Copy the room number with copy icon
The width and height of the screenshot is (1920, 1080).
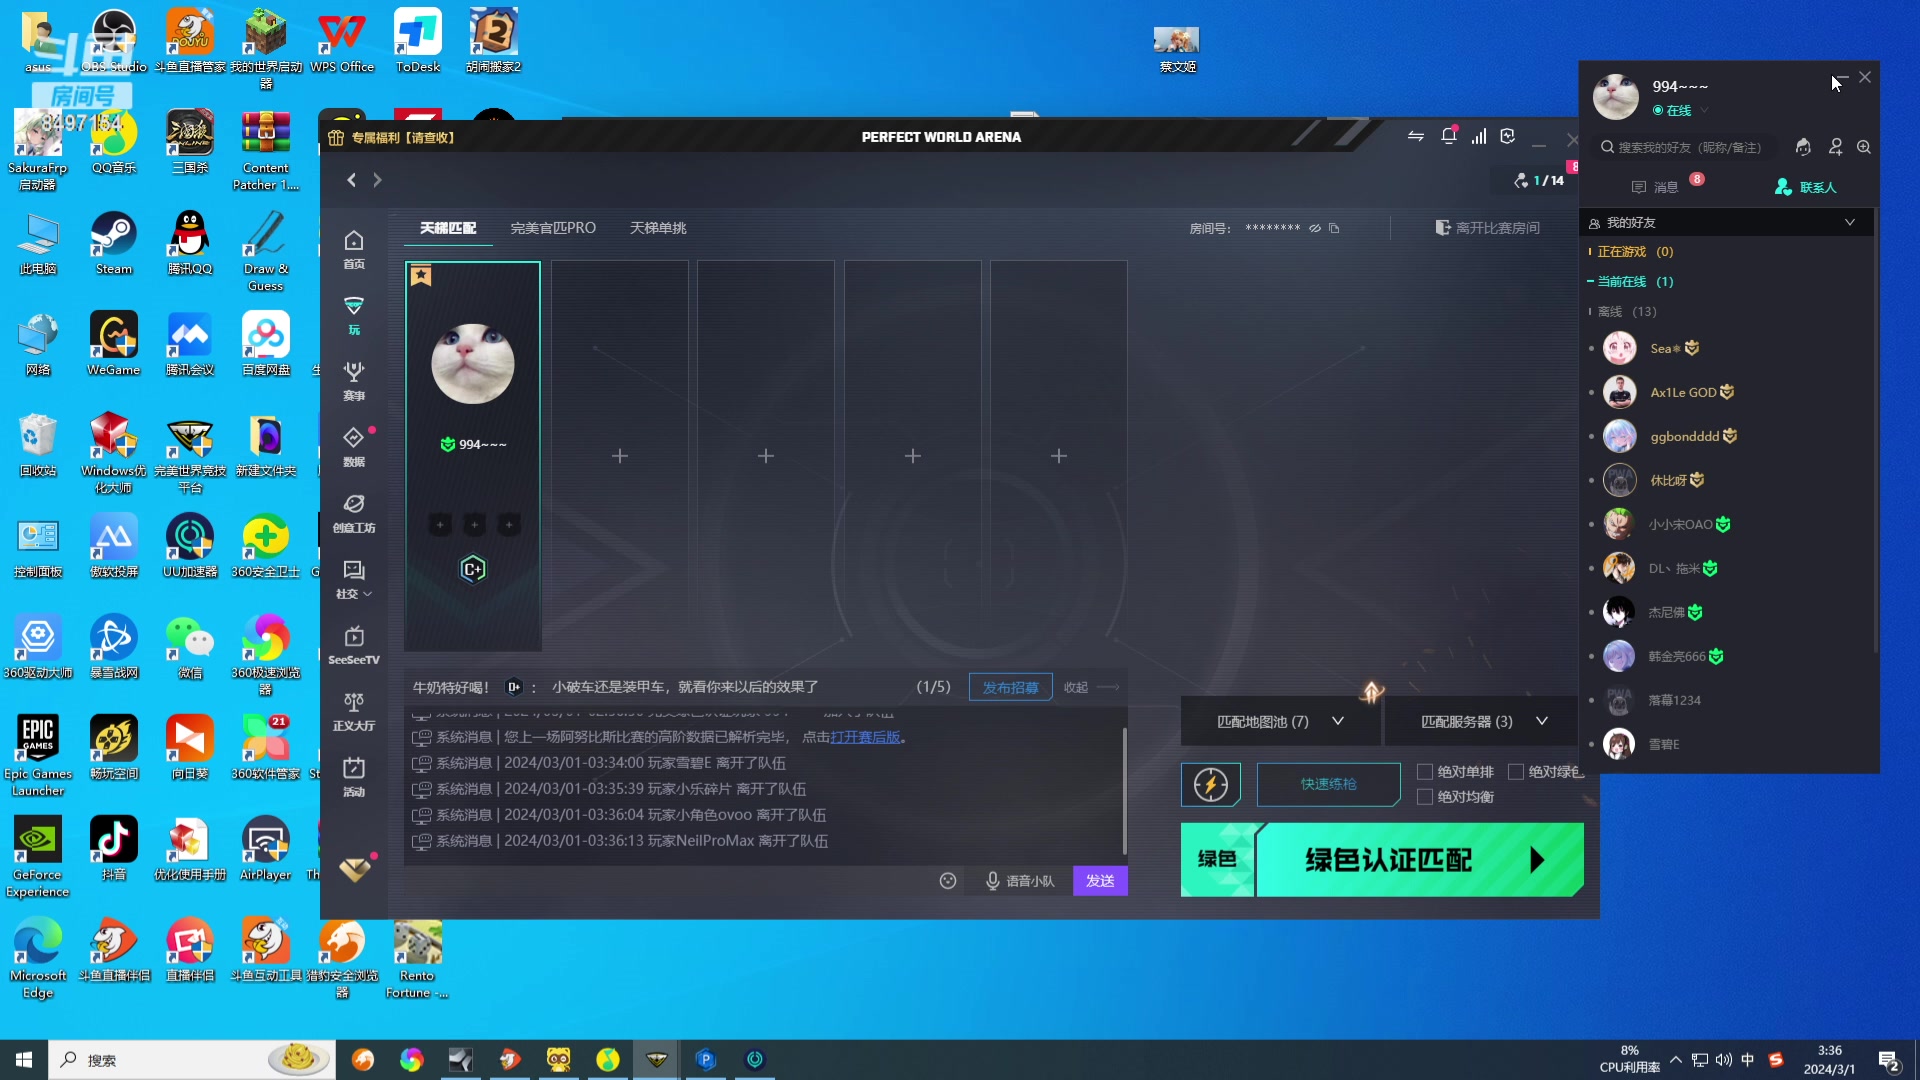click(x=1334, y=228)
